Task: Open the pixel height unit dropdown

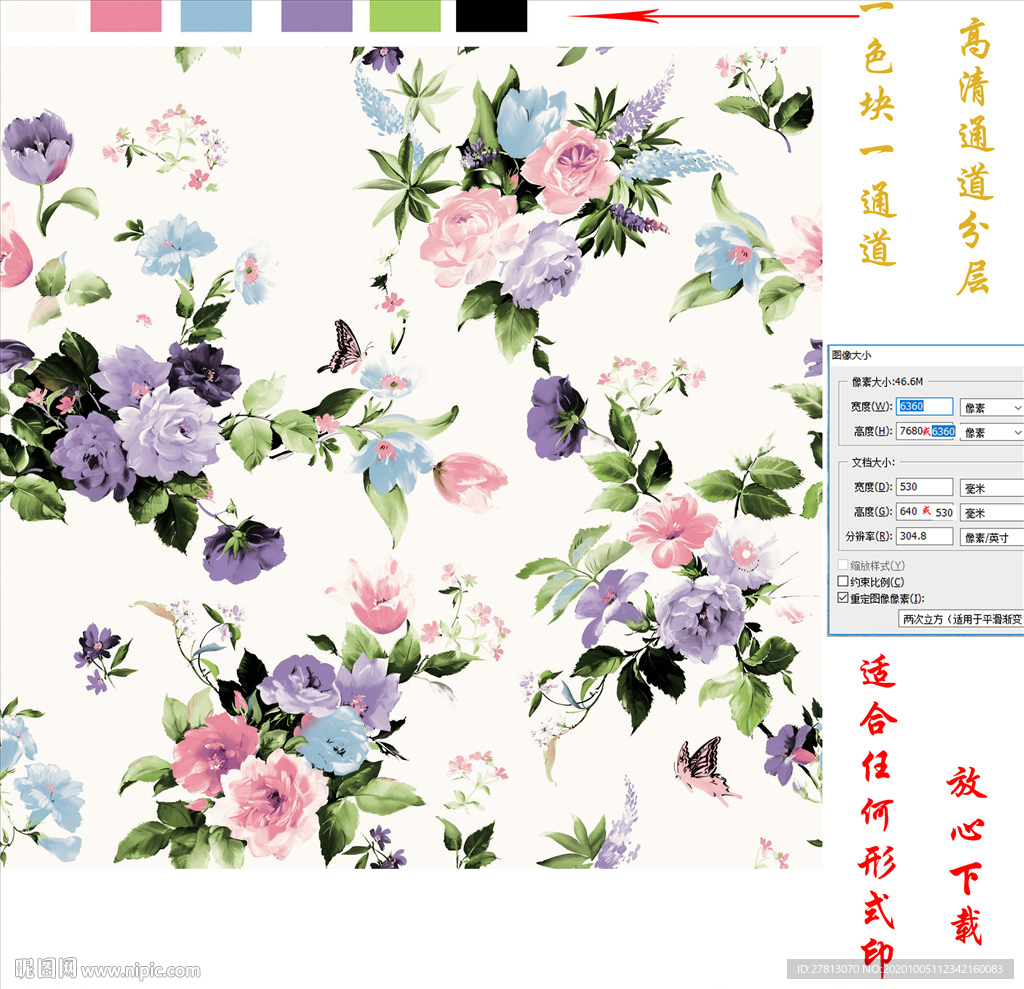Action: tap(991, 432)
